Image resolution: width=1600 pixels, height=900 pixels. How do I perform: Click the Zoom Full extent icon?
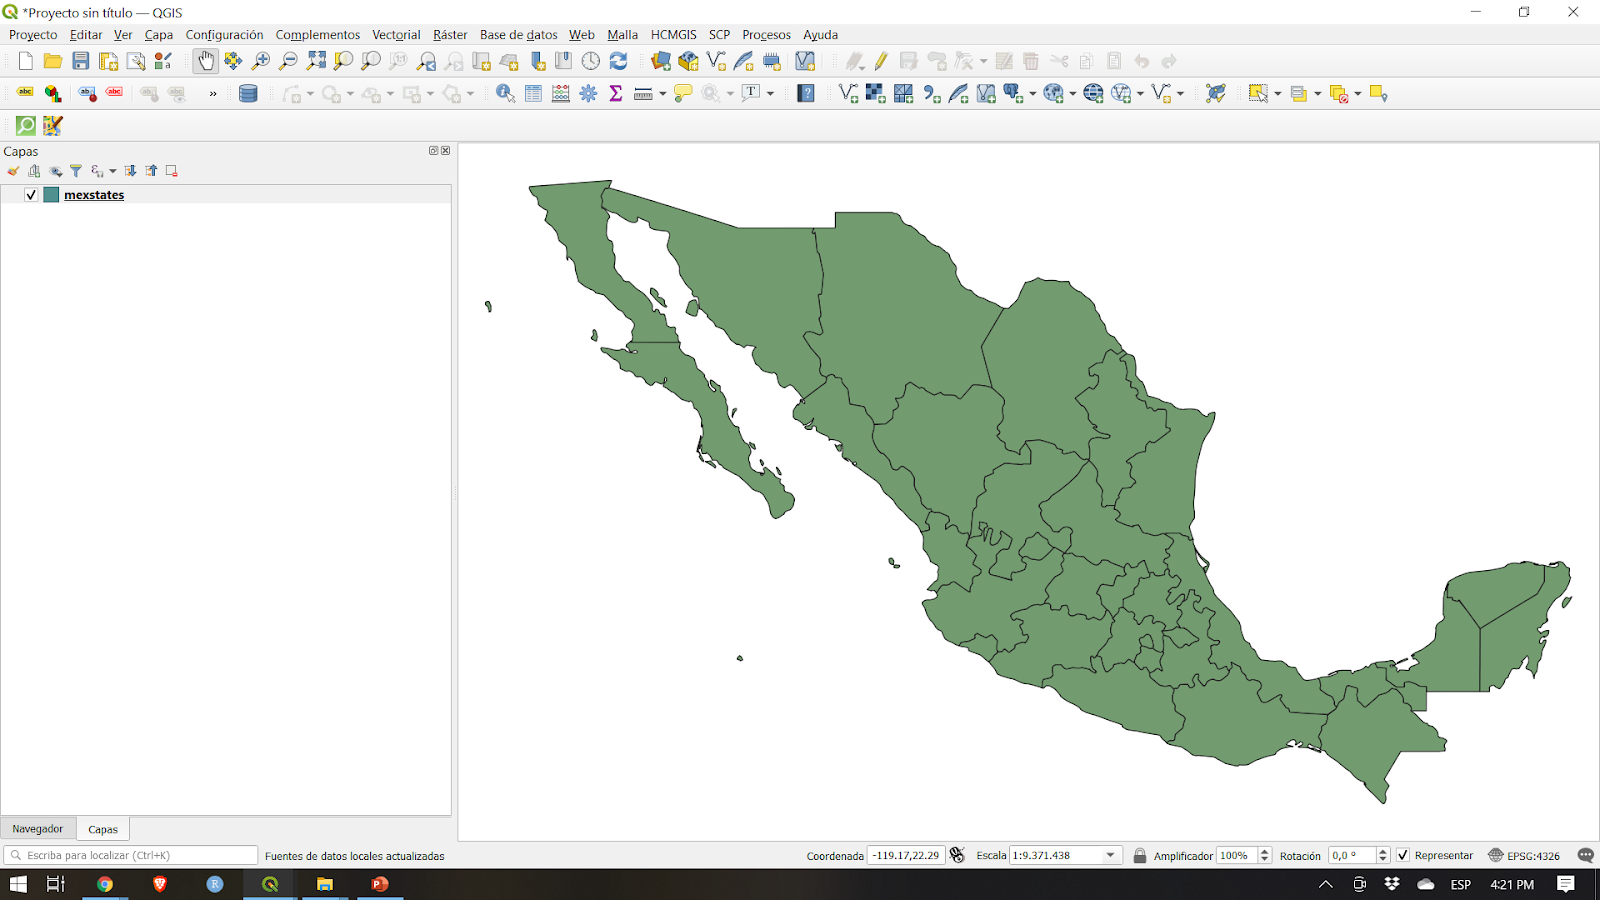pos(316,61)
